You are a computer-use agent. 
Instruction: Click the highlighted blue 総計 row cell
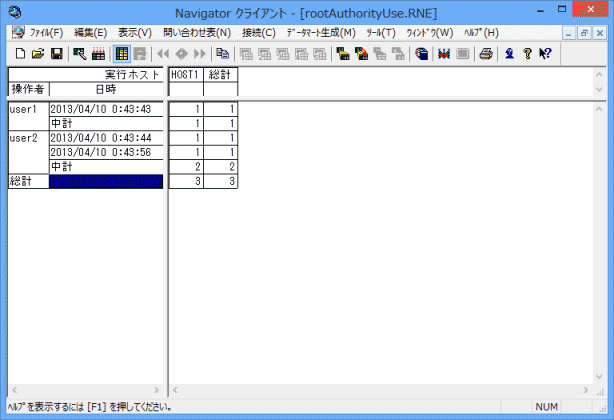coord(105,181)
